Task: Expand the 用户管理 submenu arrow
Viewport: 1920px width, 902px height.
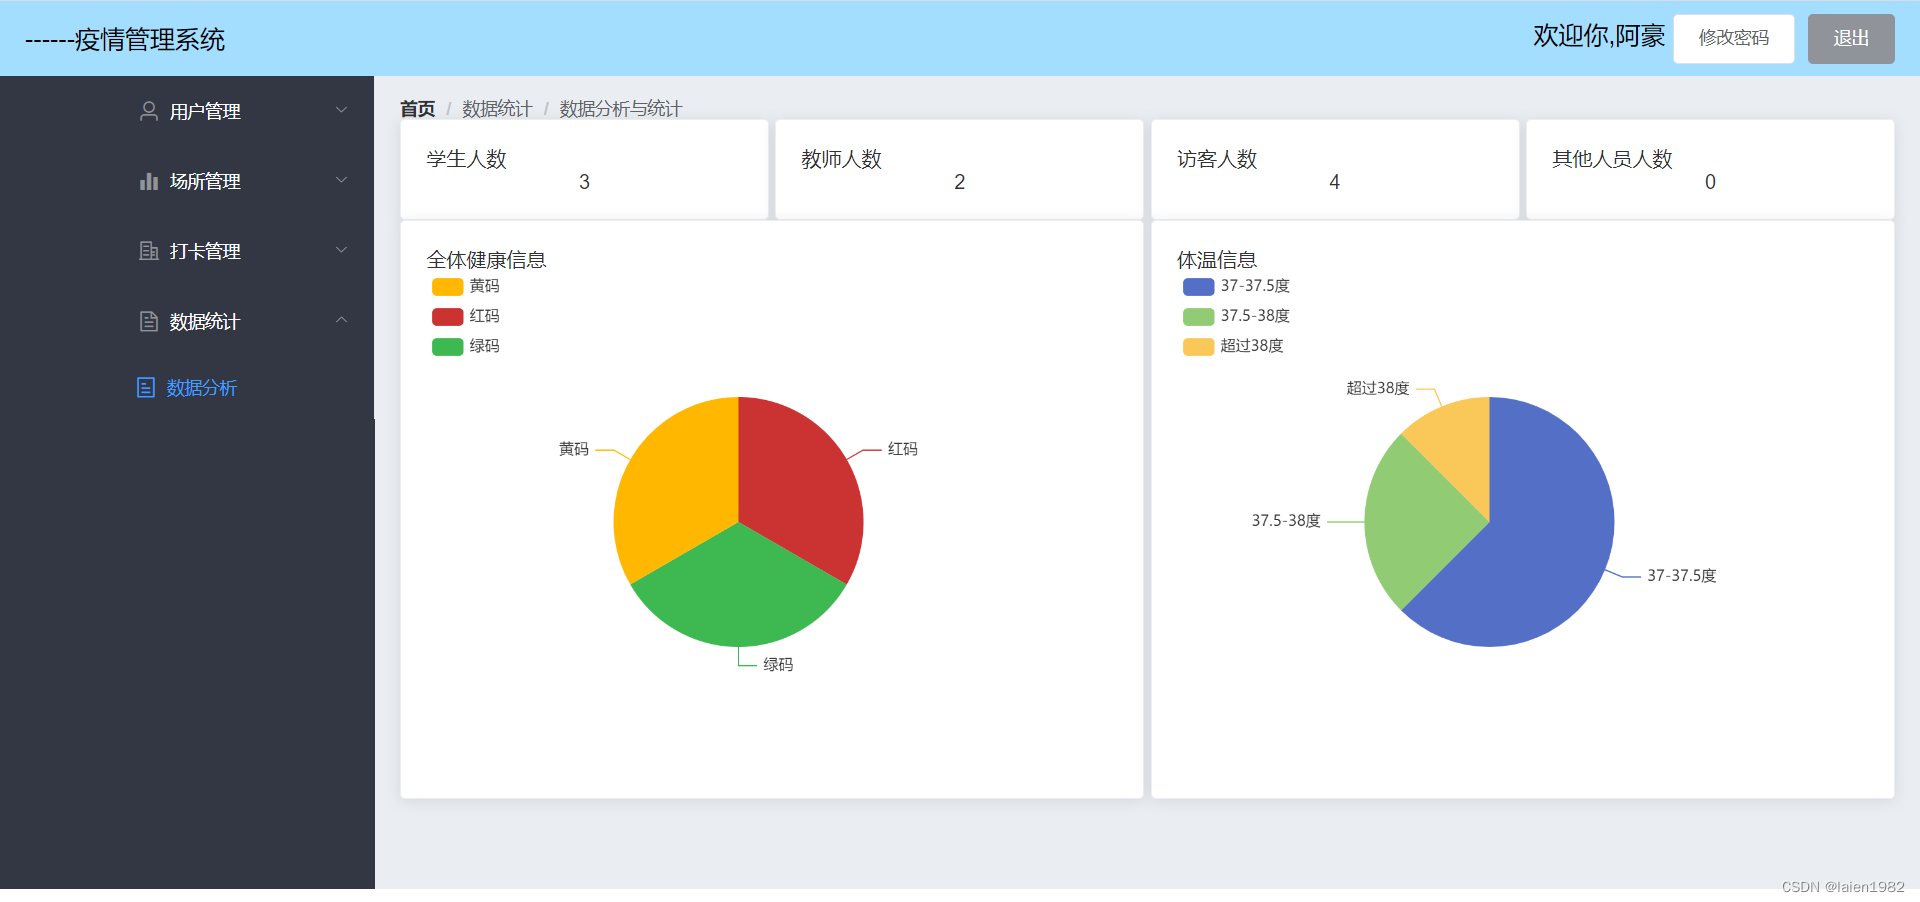Action: (x=341, y=110)
